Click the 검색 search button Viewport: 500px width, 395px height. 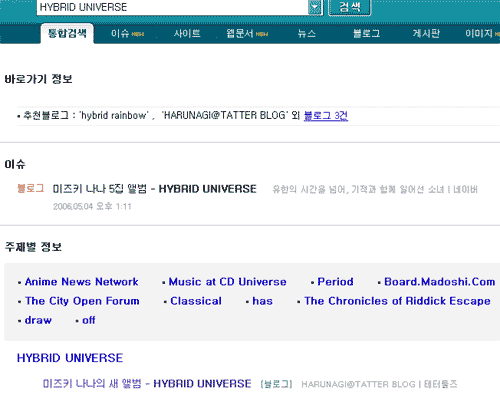click(x=350, y=7)
